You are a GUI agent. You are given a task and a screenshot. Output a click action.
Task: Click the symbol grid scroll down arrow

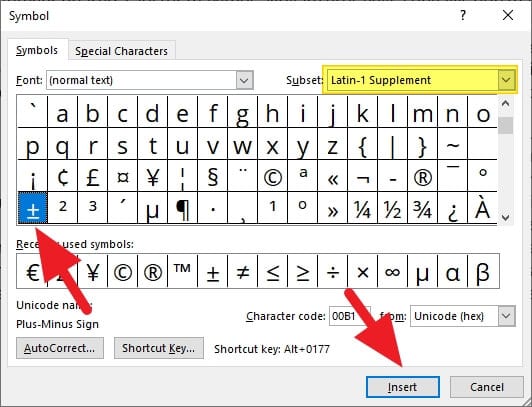(506, 217)
